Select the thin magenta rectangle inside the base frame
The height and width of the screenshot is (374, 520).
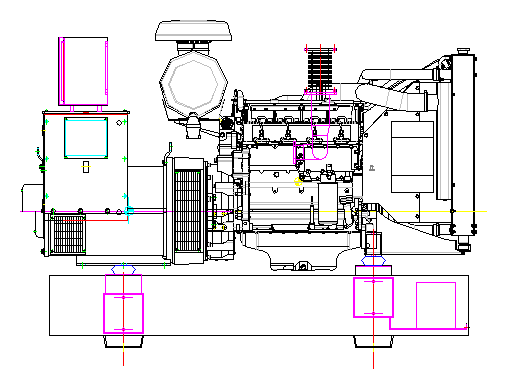click(x=436, y=305)
